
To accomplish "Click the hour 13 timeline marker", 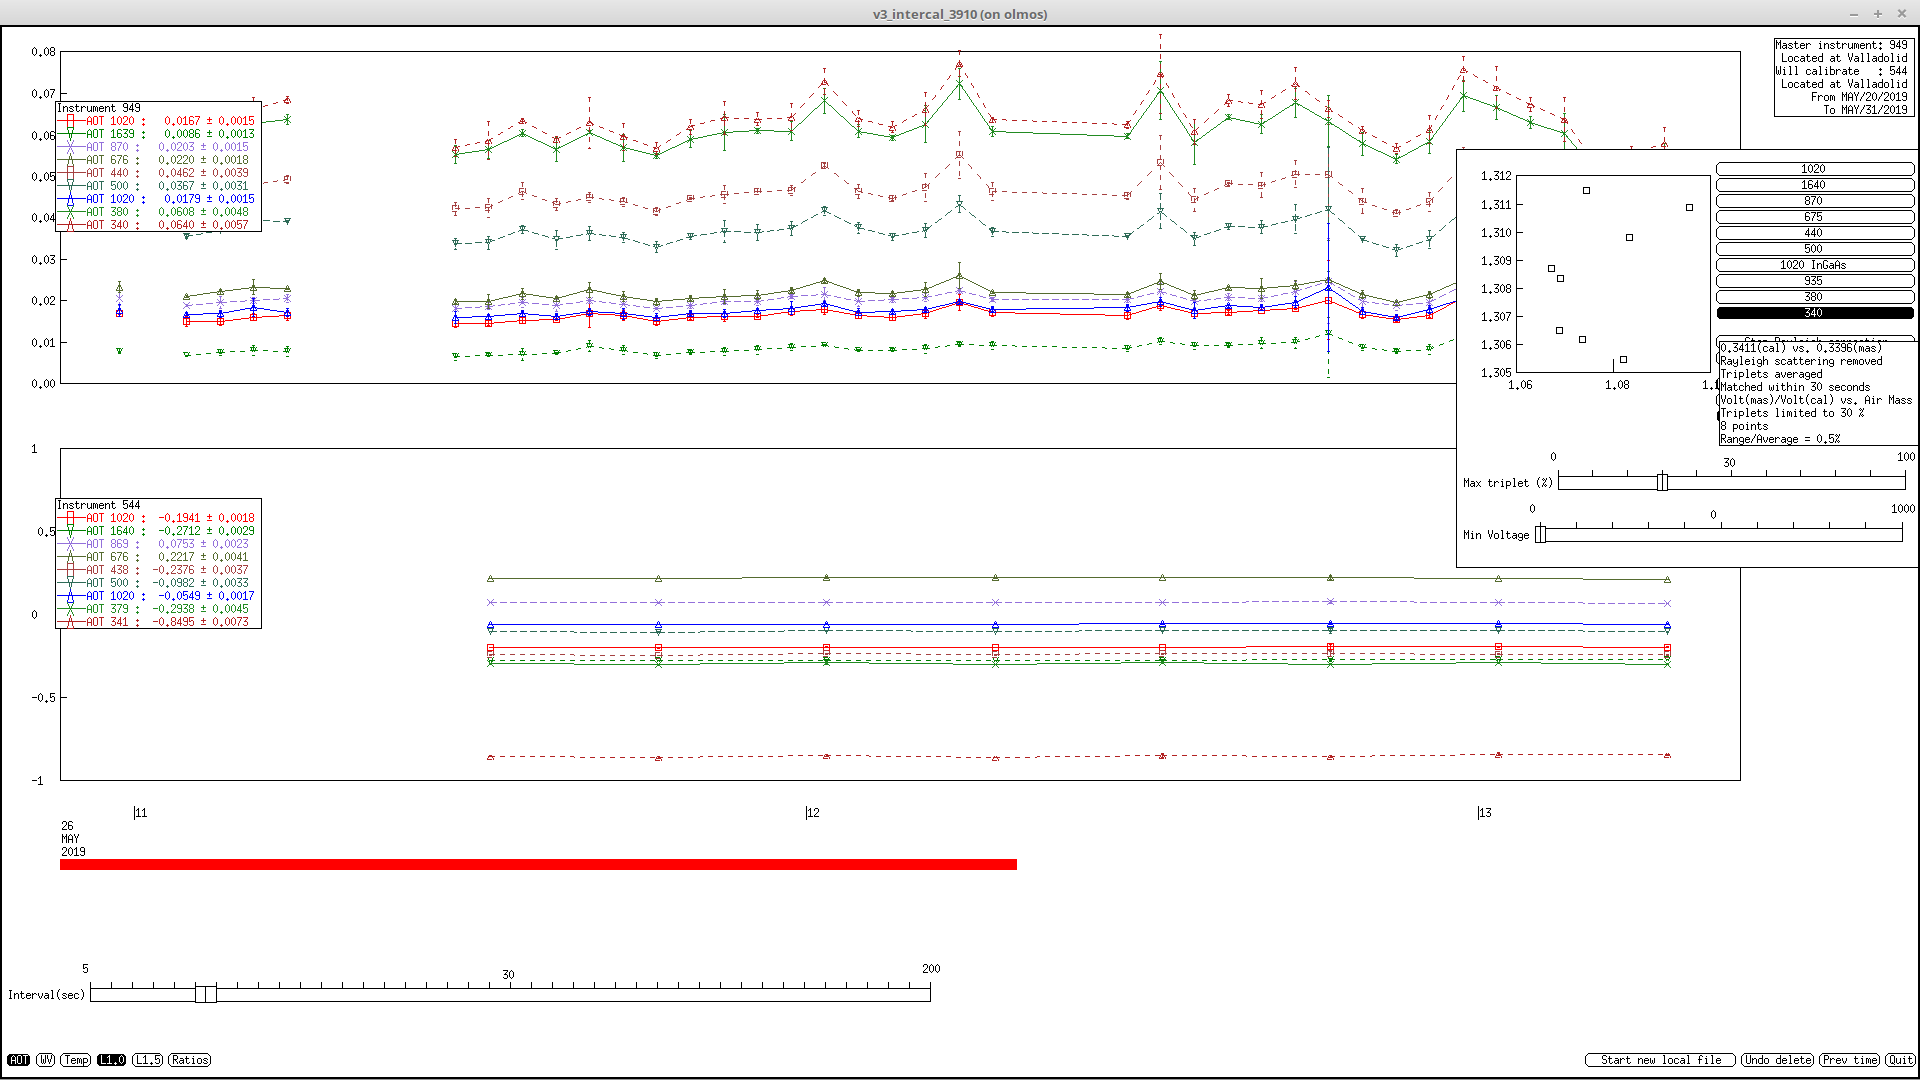I will coord(1484,813).
